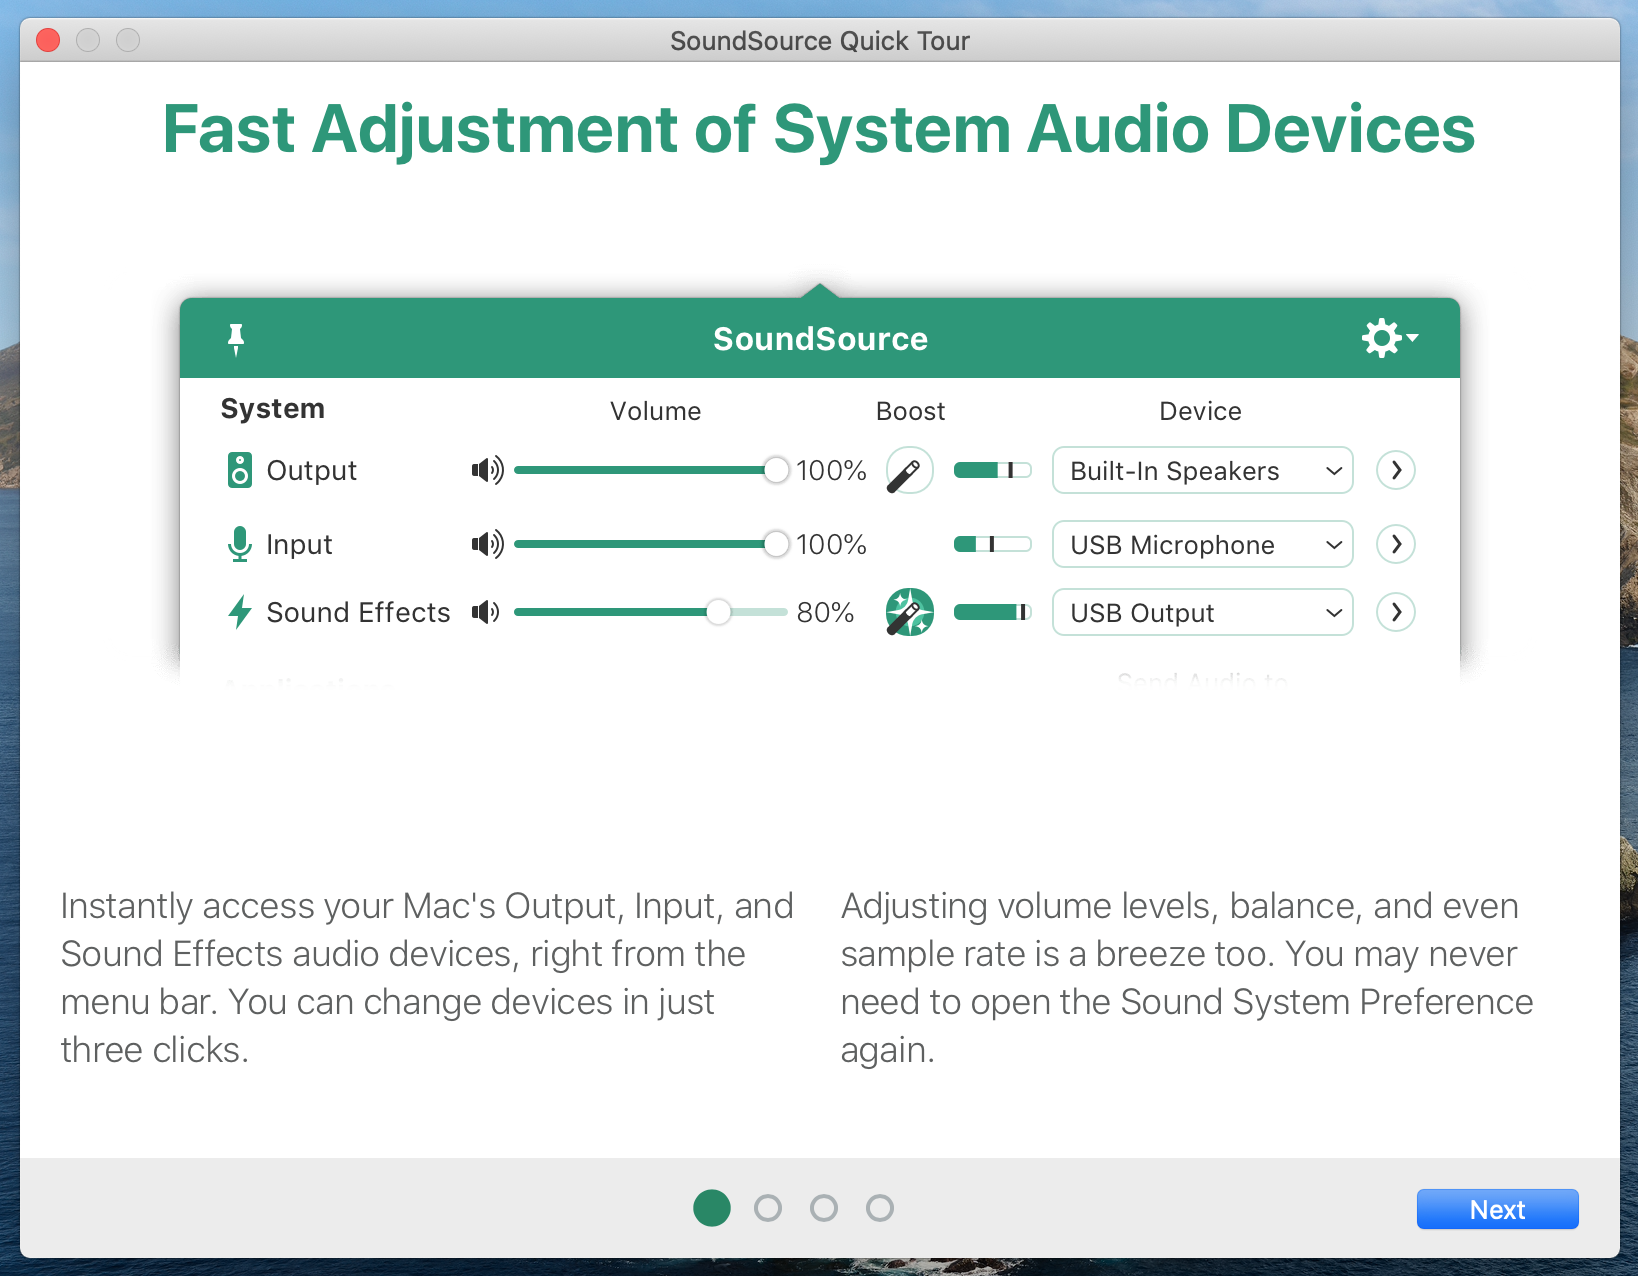Click the System section heading
1638x1276 pixels.
coord(273,409)
